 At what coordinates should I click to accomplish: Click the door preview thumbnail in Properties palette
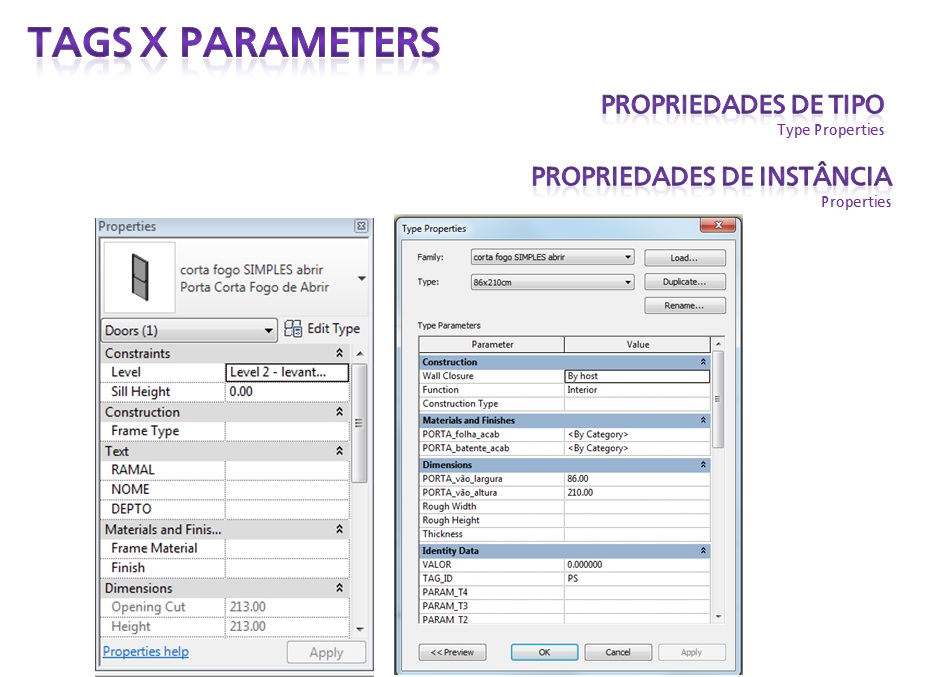point(138,277)
